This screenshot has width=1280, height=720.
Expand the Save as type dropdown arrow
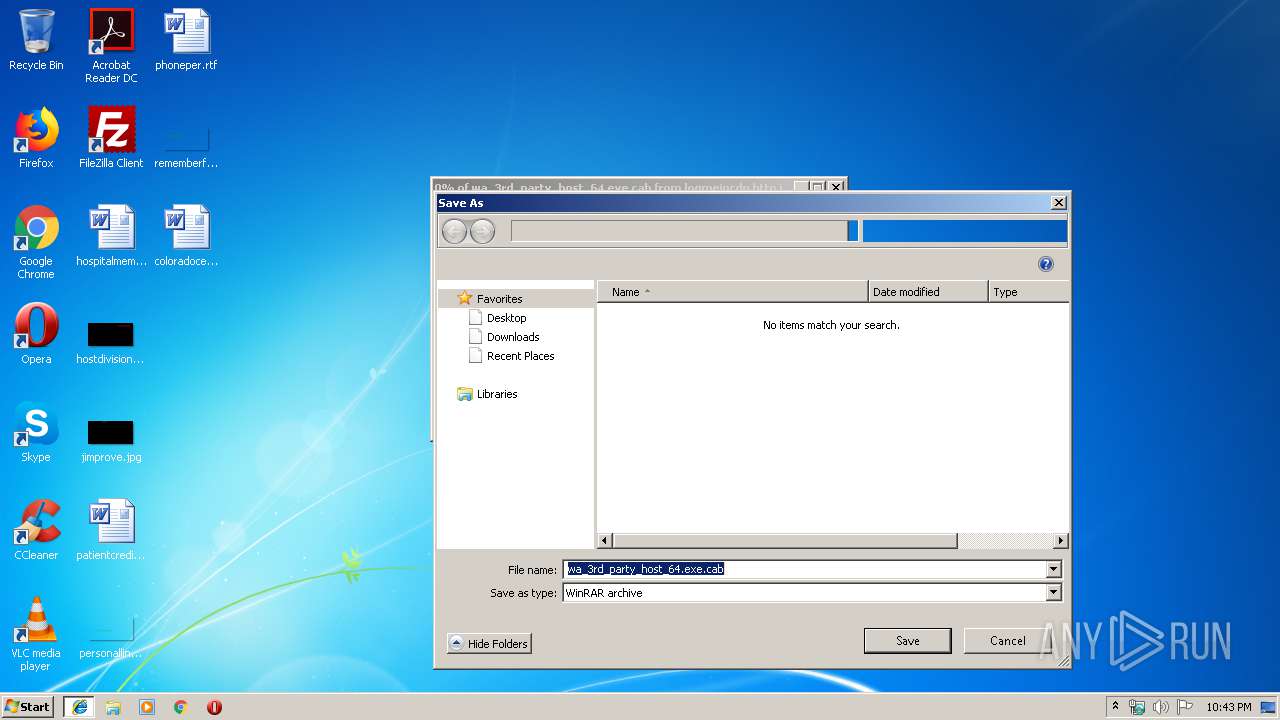pyautogui.click(x=1052, y=592)
